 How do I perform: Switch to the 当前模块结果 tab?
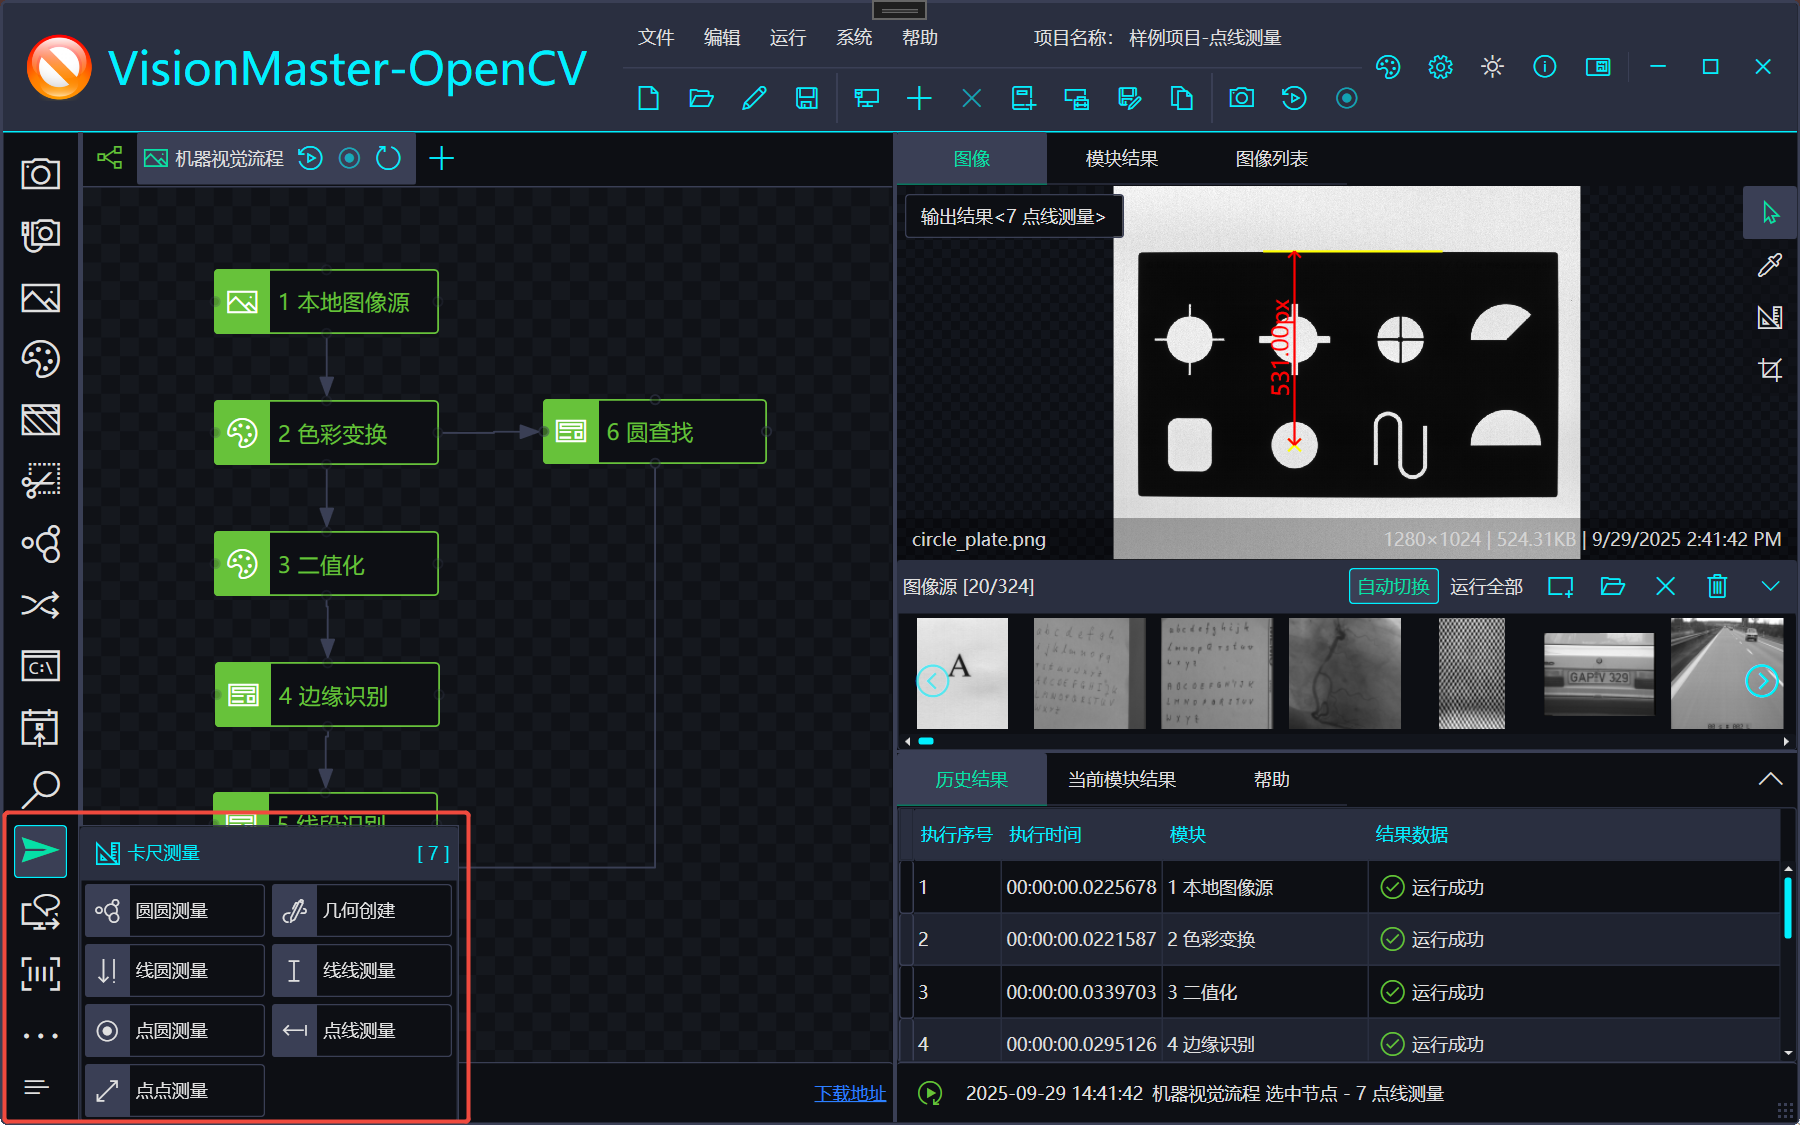(x=1122, y=779)
